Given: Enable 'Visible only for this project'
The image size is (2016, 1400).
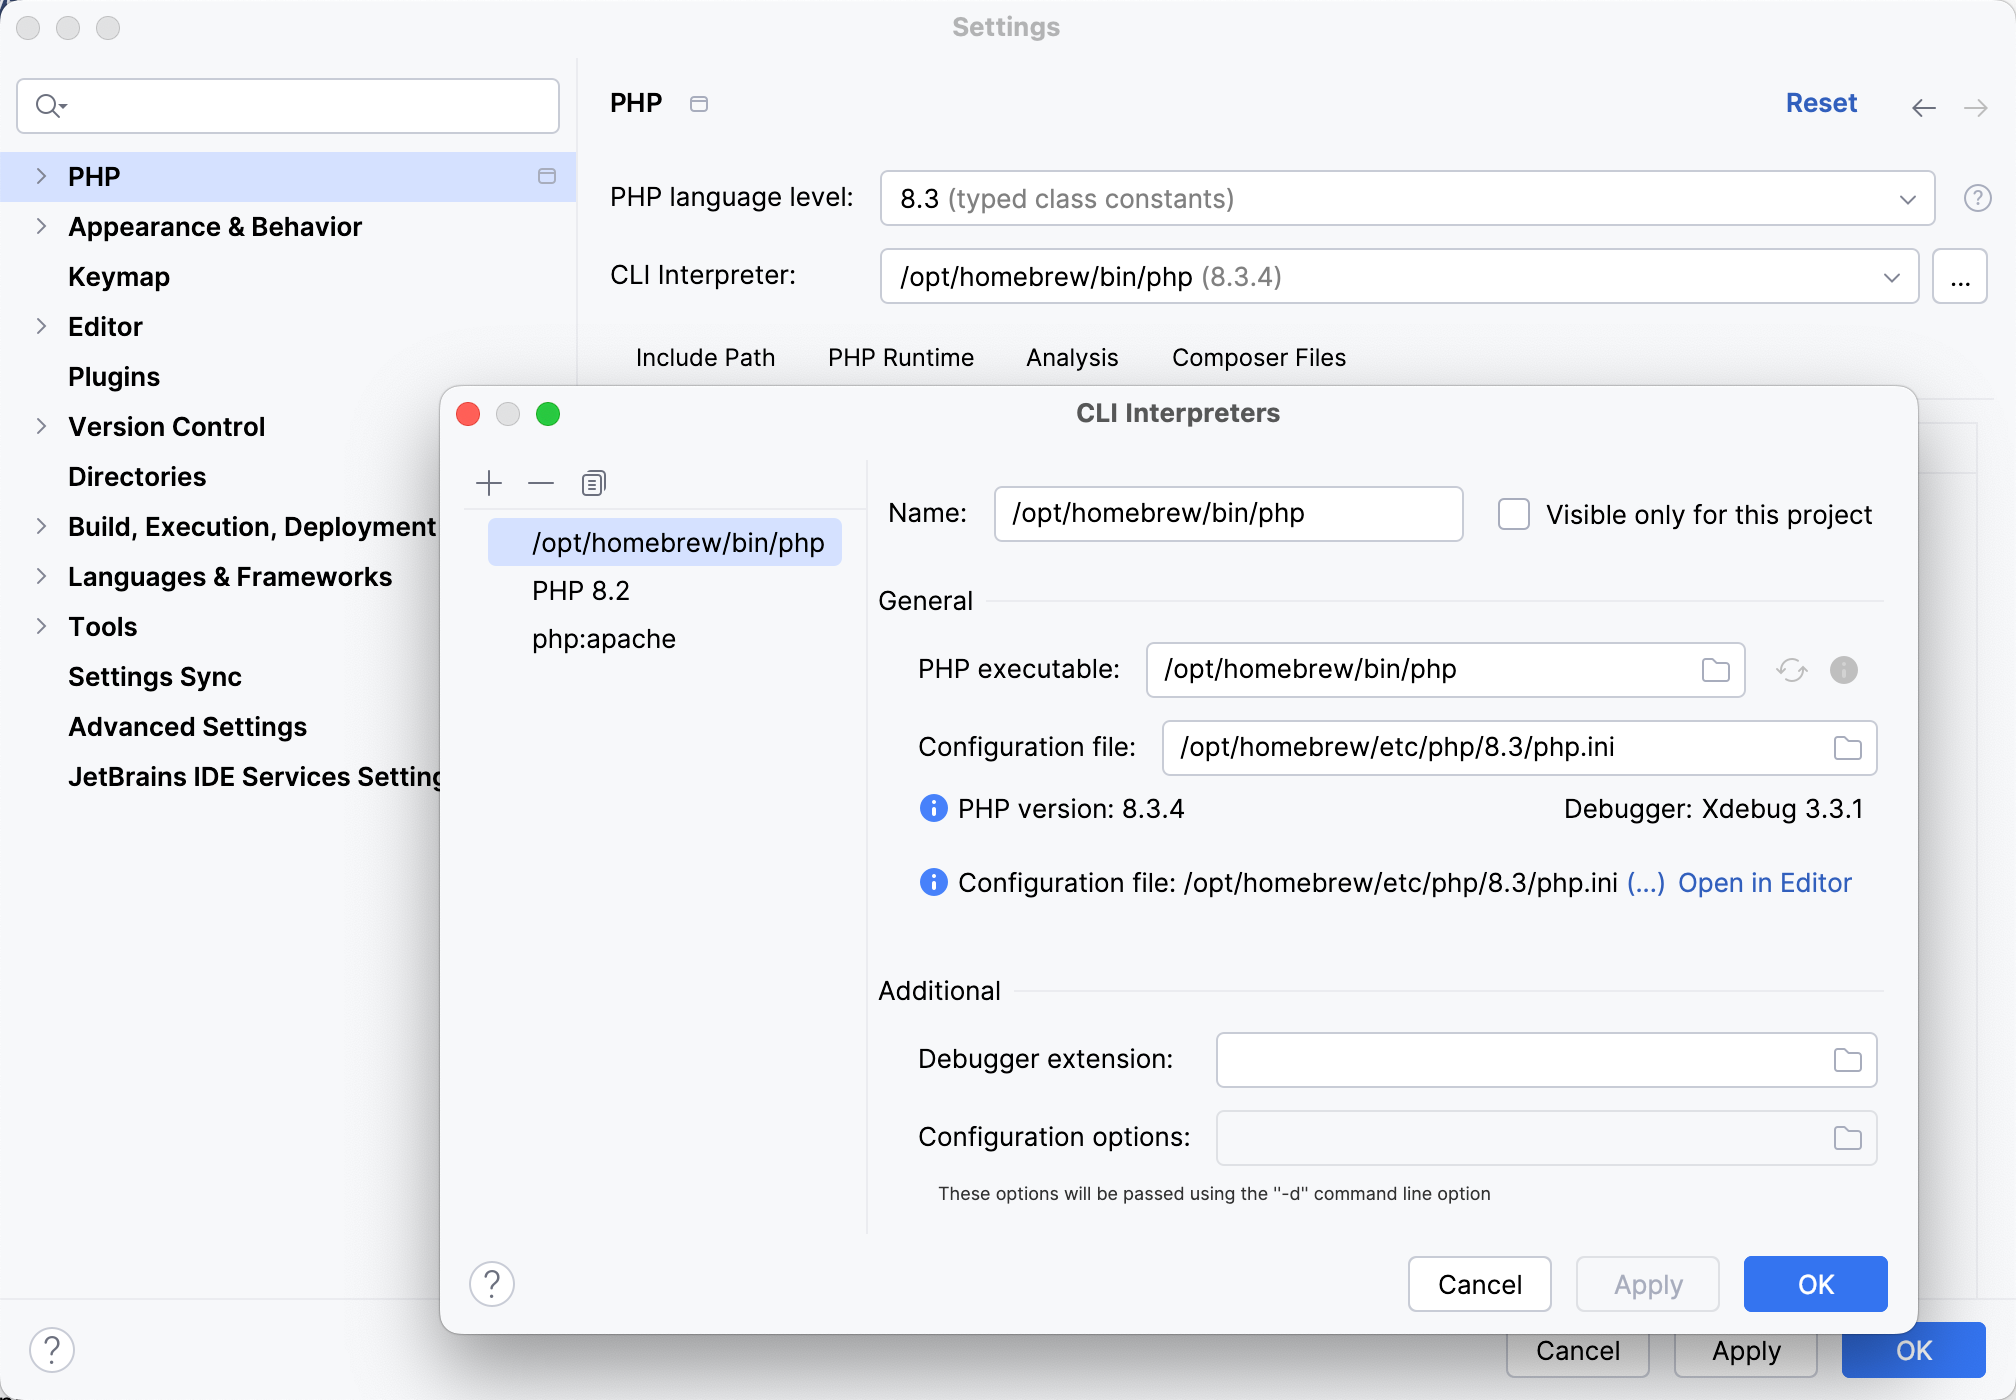Looking at the screenshot, I should 1513,514.
